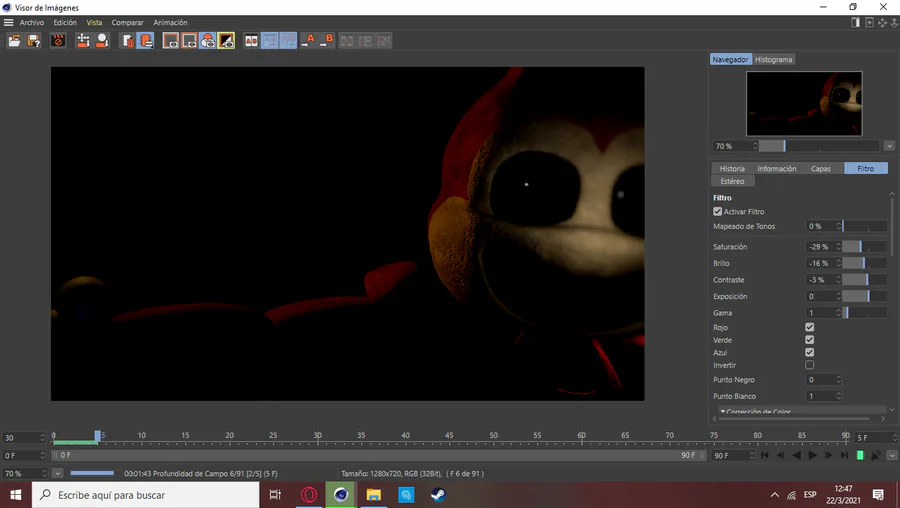Open the Comparar menu
This screenshot has width=900, height=508.
pos(127,22)
